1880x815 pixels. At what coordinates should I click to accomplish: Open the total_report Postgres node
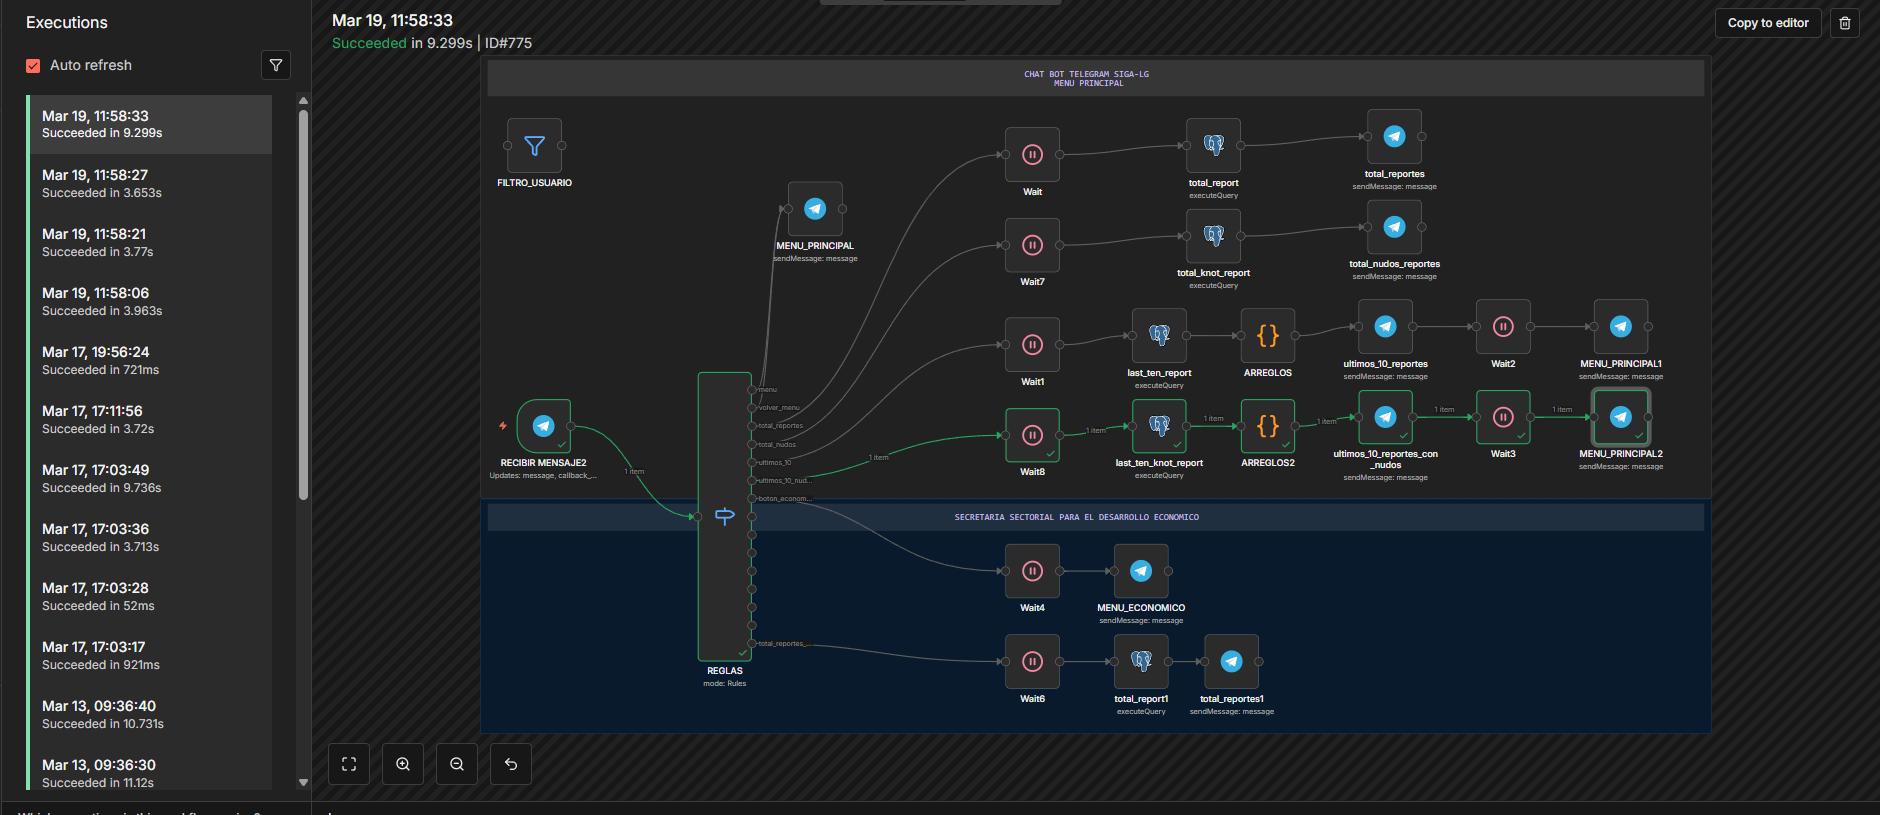pyautogui.click(x=1213, y=146)
